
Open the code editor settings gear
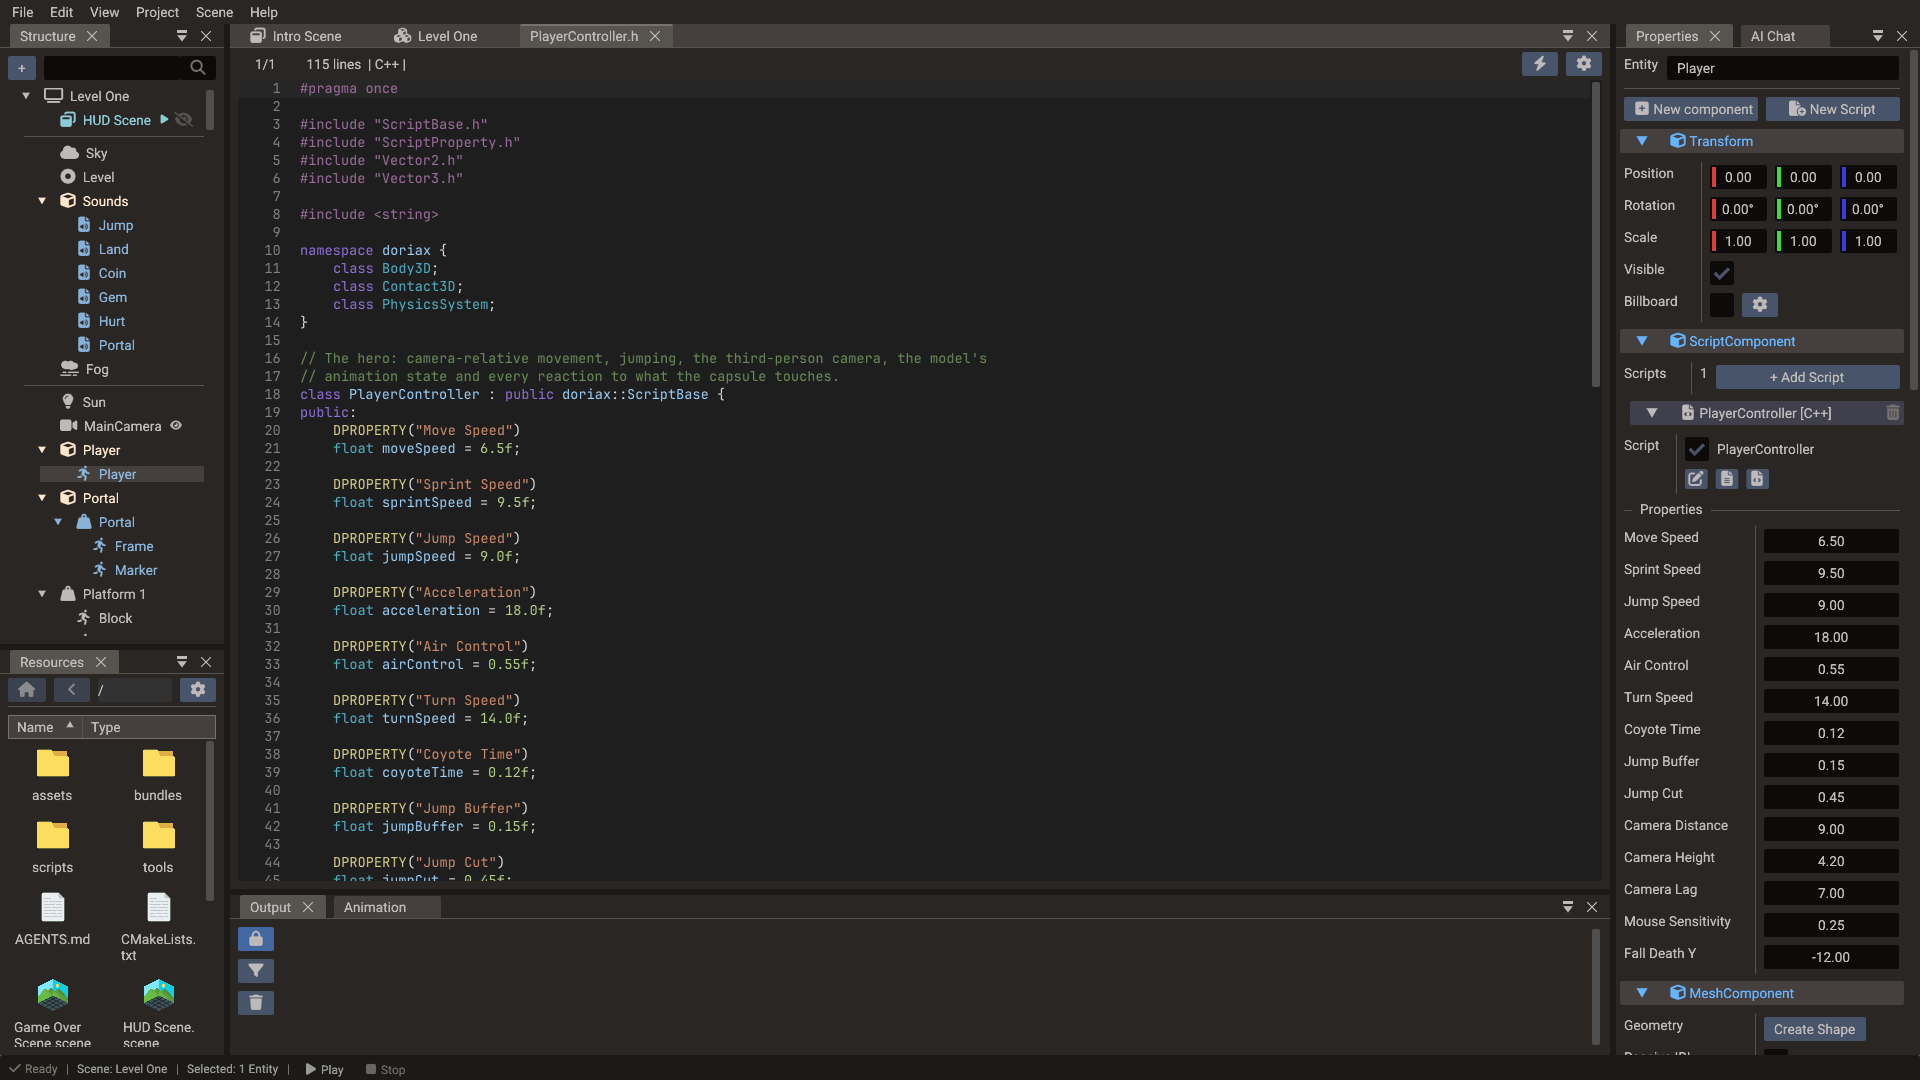coord(1584,64)
